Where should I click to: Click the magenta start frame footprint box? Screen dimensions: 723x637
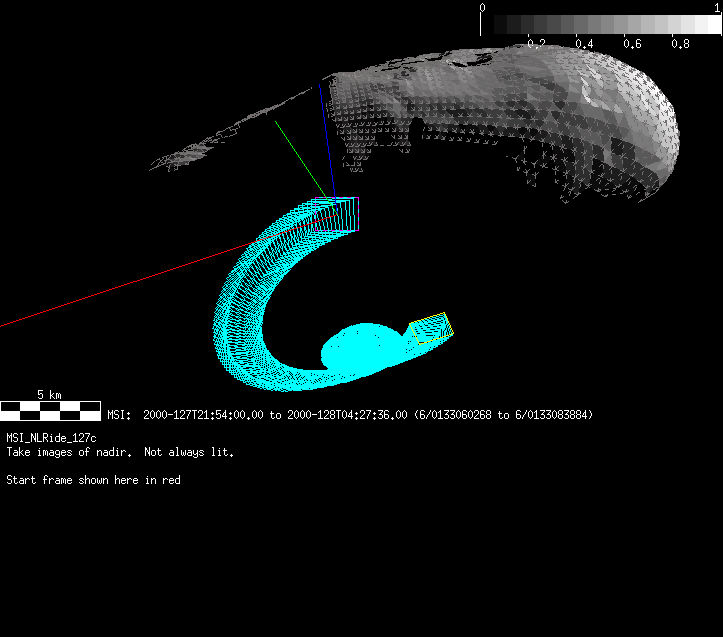pos(337,214)
